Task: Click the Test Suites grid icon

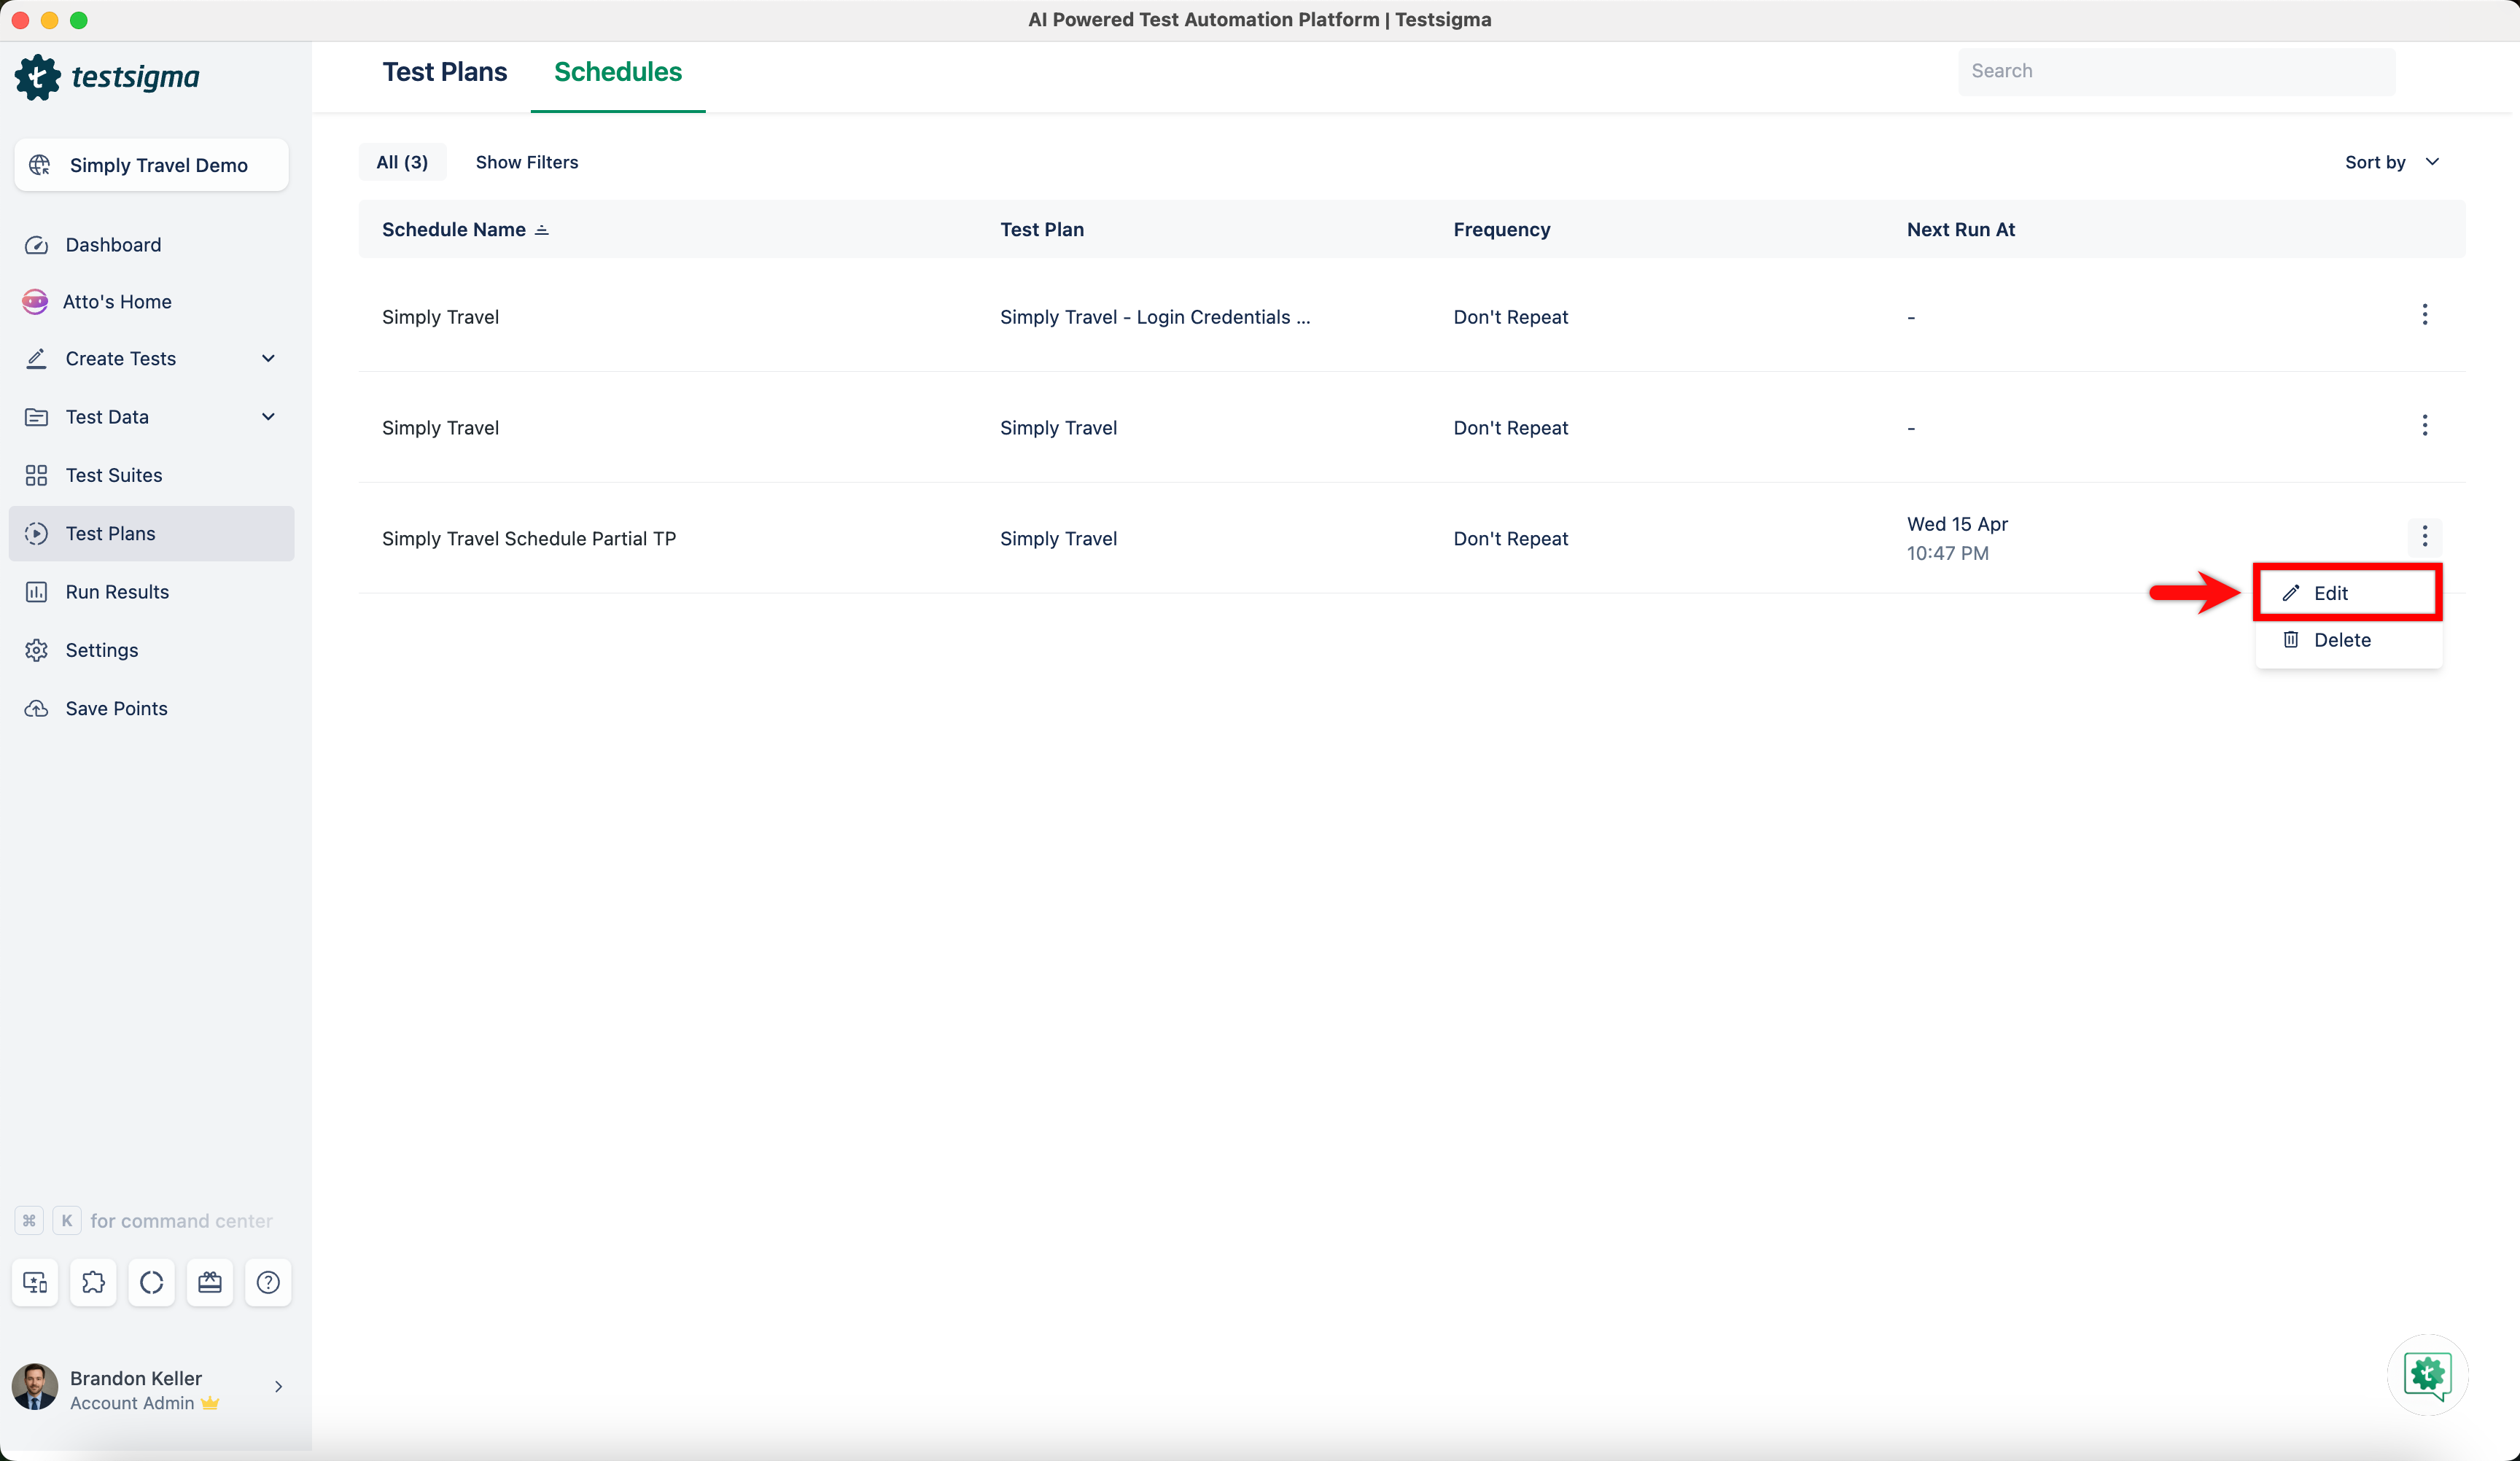Action: pos(37,475)
